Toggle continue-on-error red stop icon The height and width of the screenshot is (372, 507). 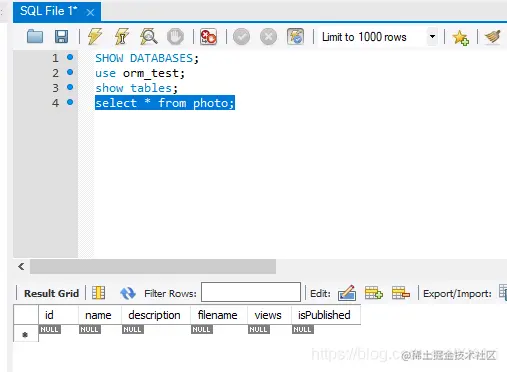[208, 36]
